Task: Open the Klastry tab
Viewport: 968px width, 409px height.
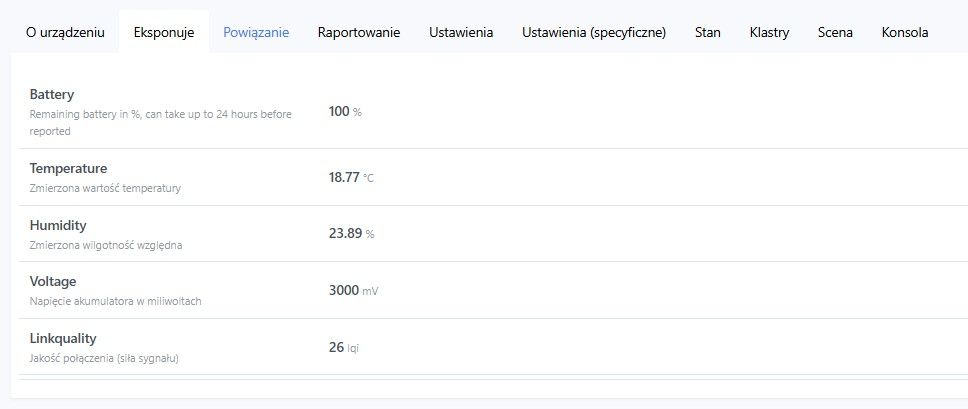Action: [769, 32]
